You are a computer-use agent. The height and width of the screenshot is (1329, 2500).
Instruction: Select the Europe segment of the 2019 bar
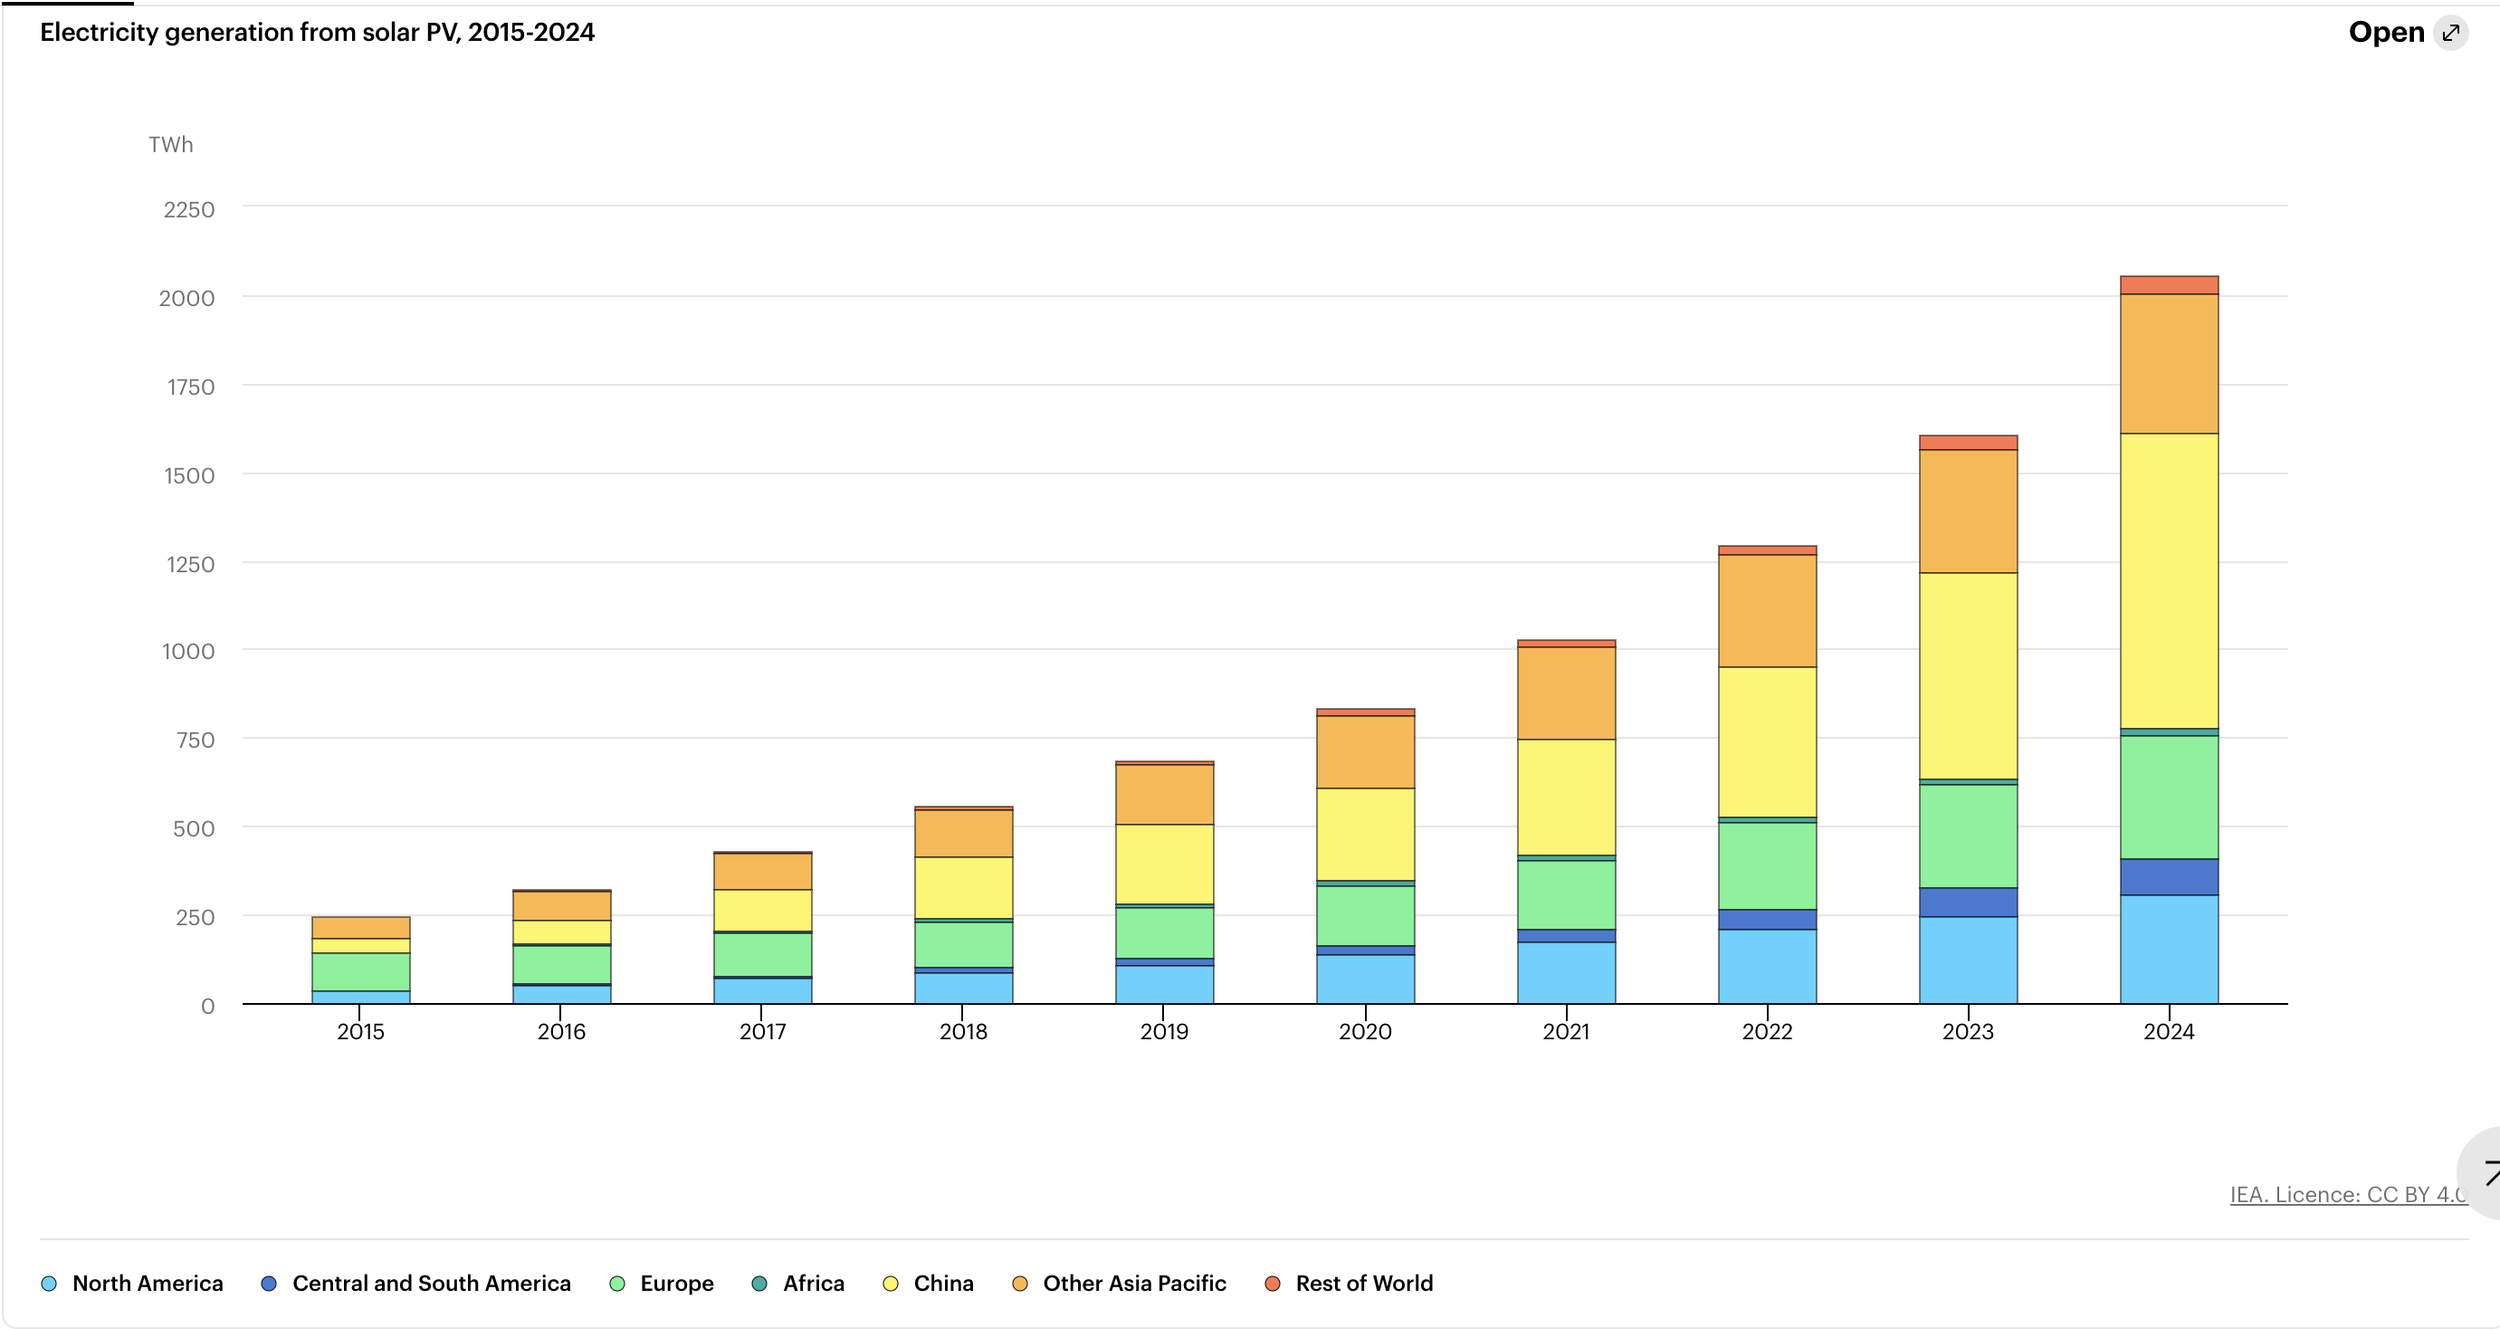(x=1164, y=933)
